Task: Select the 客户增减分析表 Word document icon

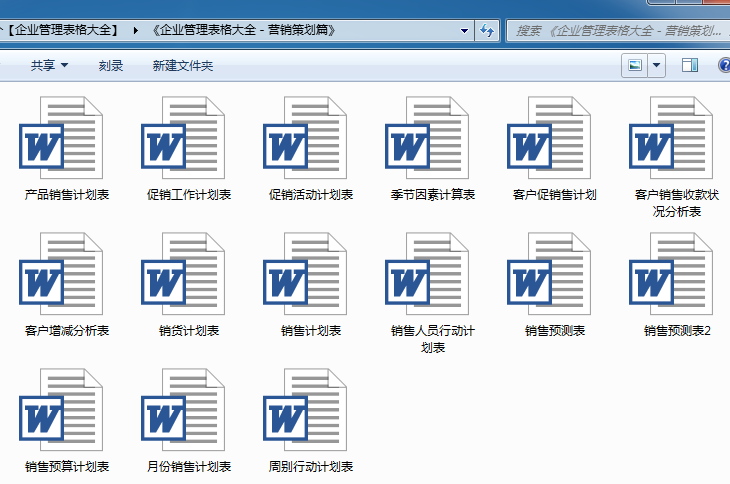Action: click(61, 274)
